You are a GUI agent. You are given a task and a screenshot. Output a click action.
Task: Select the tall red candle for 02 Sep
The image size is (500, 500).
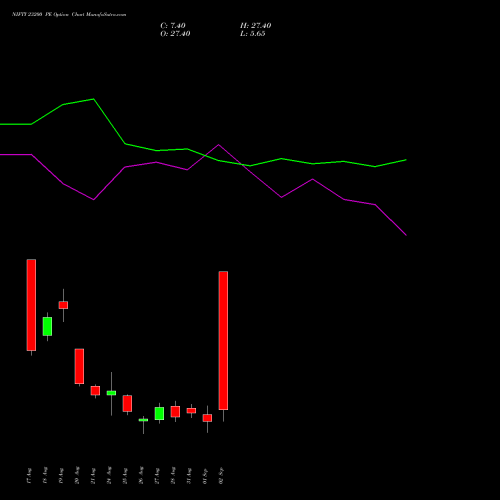coord(223,340)
